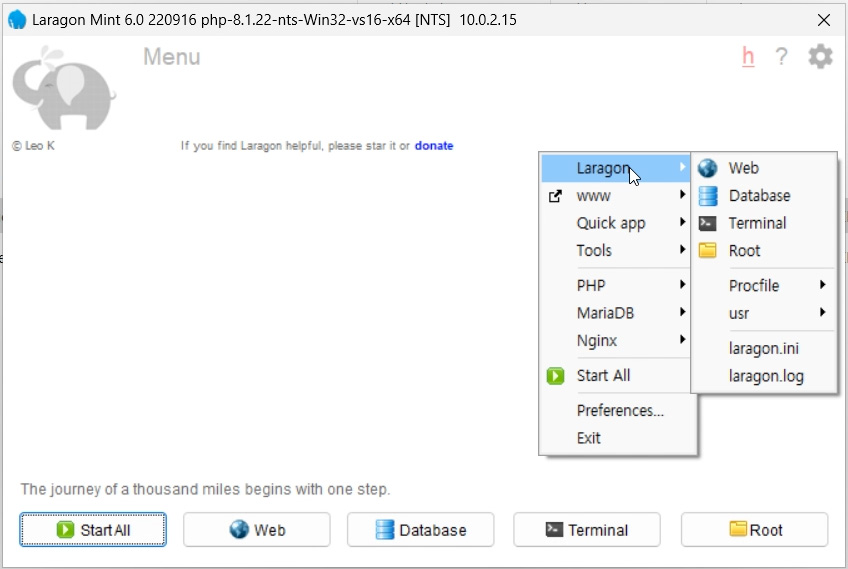This screenshot has width=848, height=569.
Task: Open the usr submenu entry
Action: (764, 313)
